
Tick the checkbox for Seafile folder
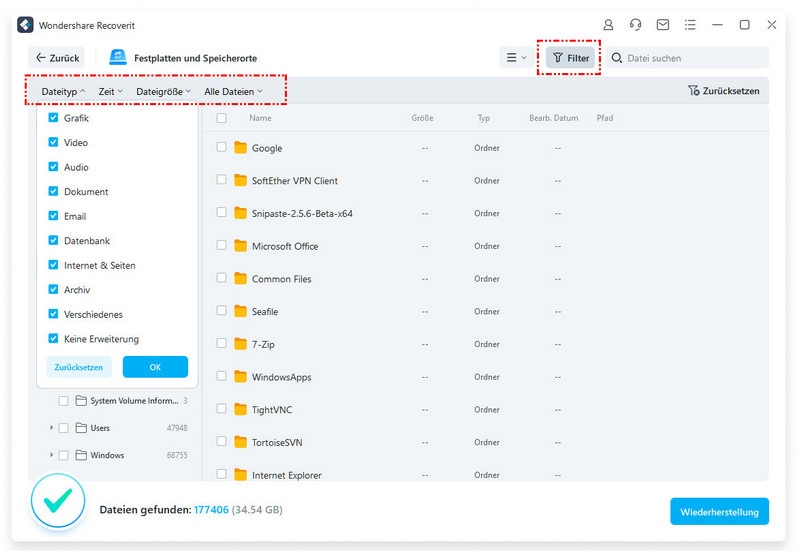click(221, 310)
